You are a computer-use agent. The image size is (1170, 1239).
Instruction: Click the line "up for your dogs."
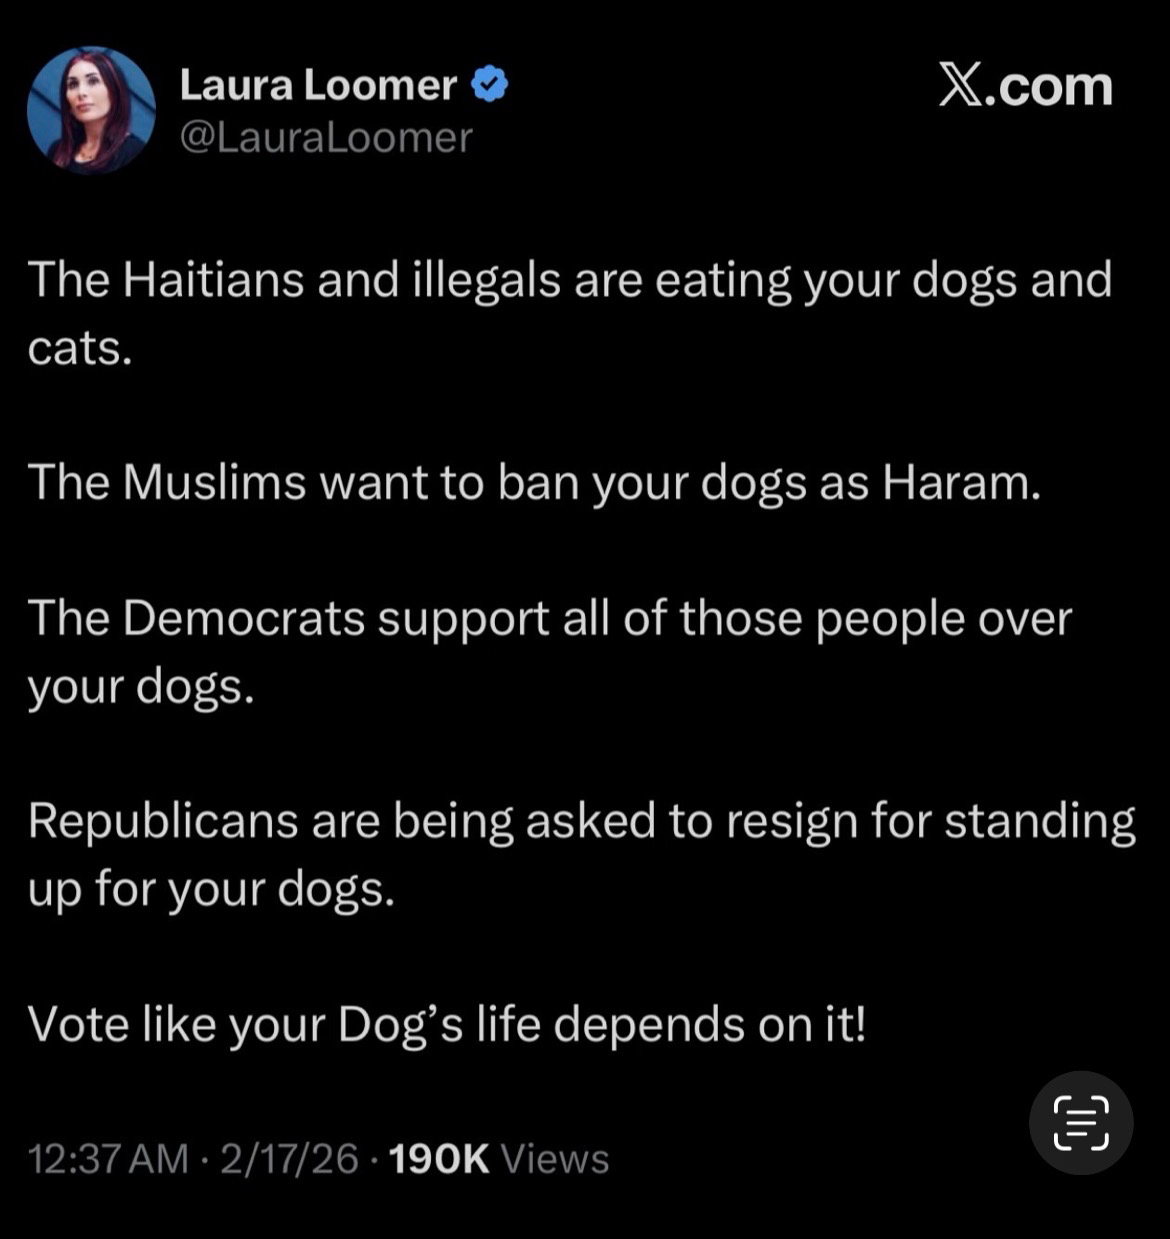[212, 890]
